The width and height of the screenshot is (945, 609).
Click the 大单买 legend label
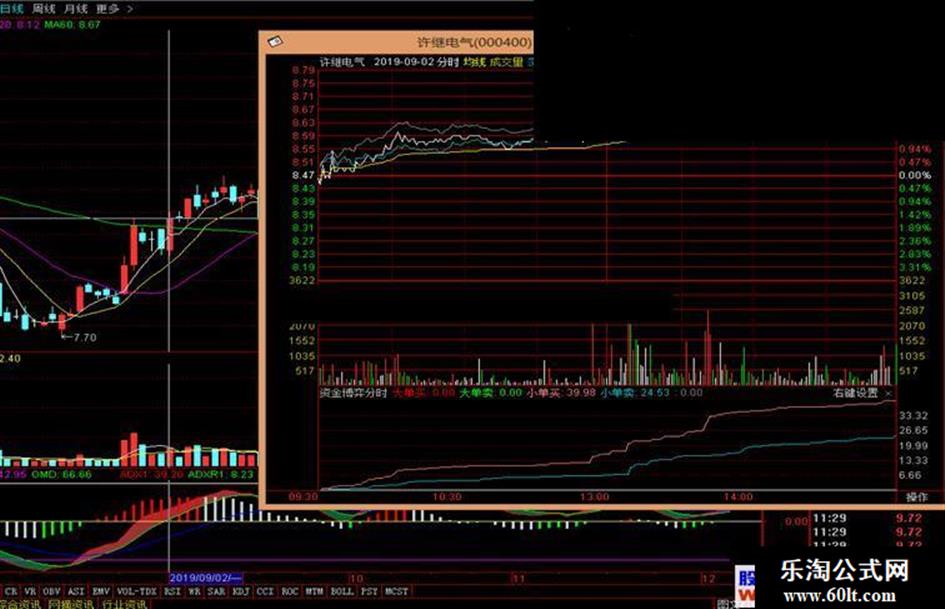coord(409,393)
